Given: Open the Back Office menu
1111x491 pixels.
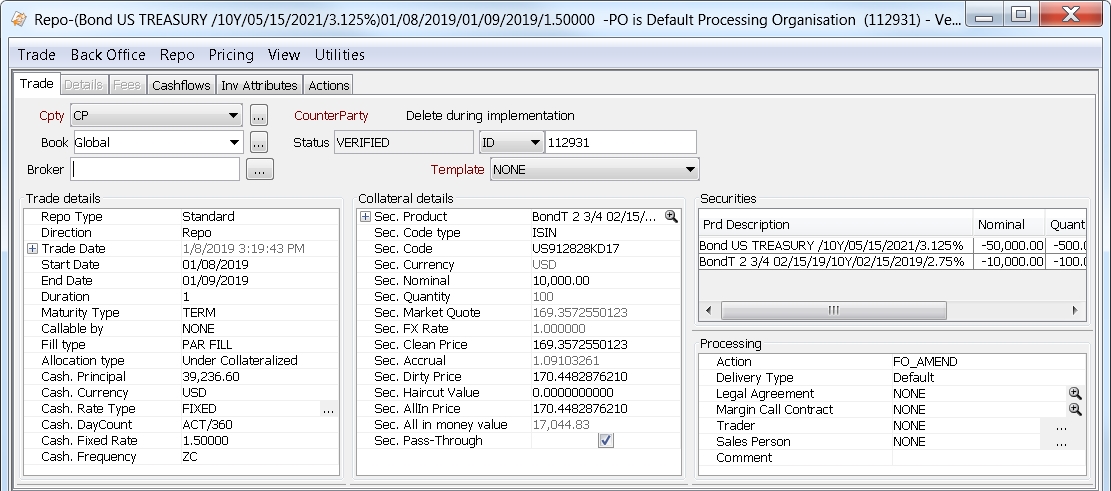Looking at the screenshot, I should 108,55.
